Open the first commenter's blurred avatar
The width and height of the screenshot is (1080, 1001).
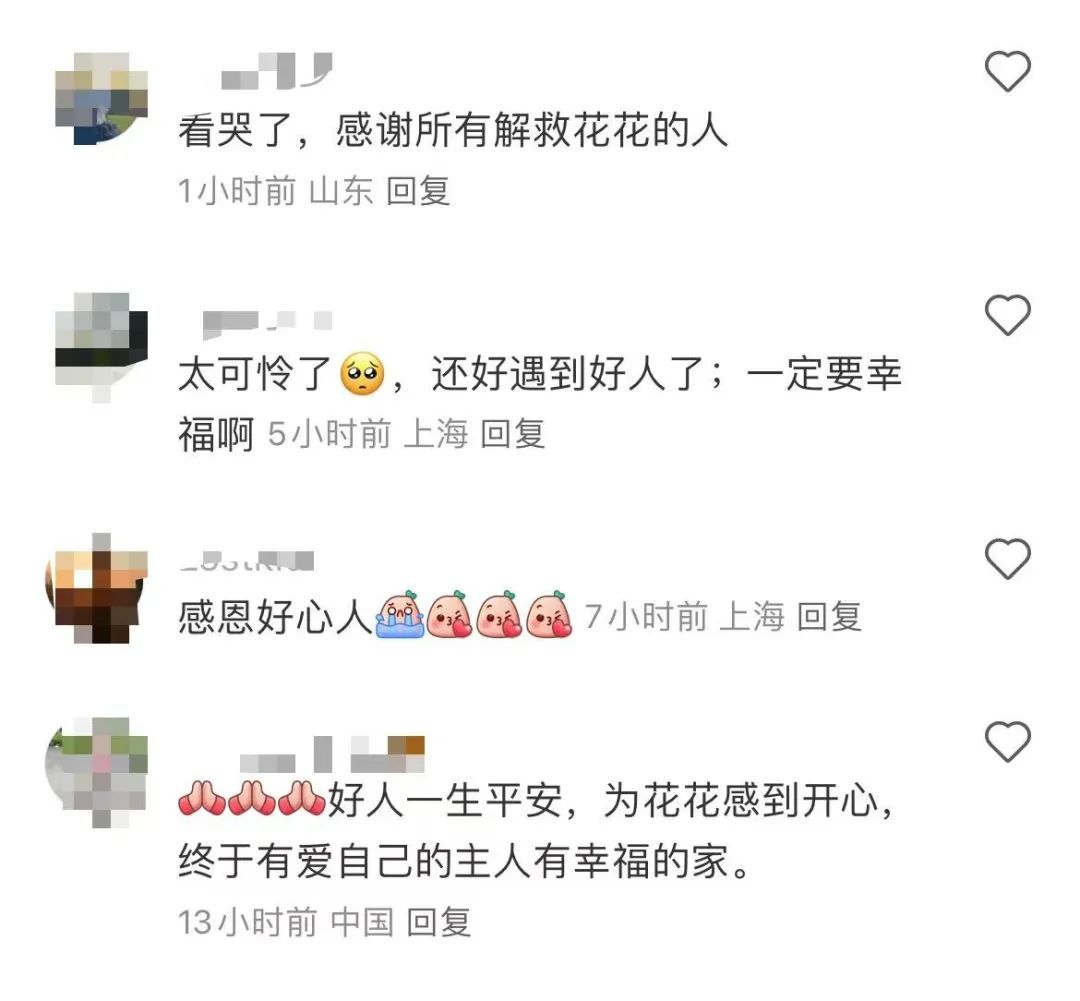coord(101,98)
